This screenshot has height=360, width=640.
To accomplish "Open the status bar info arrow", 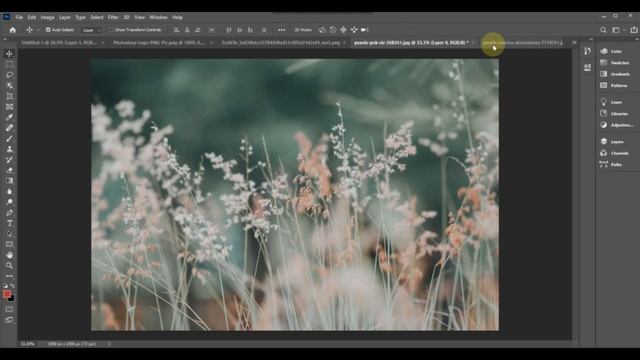I will 109,344.
